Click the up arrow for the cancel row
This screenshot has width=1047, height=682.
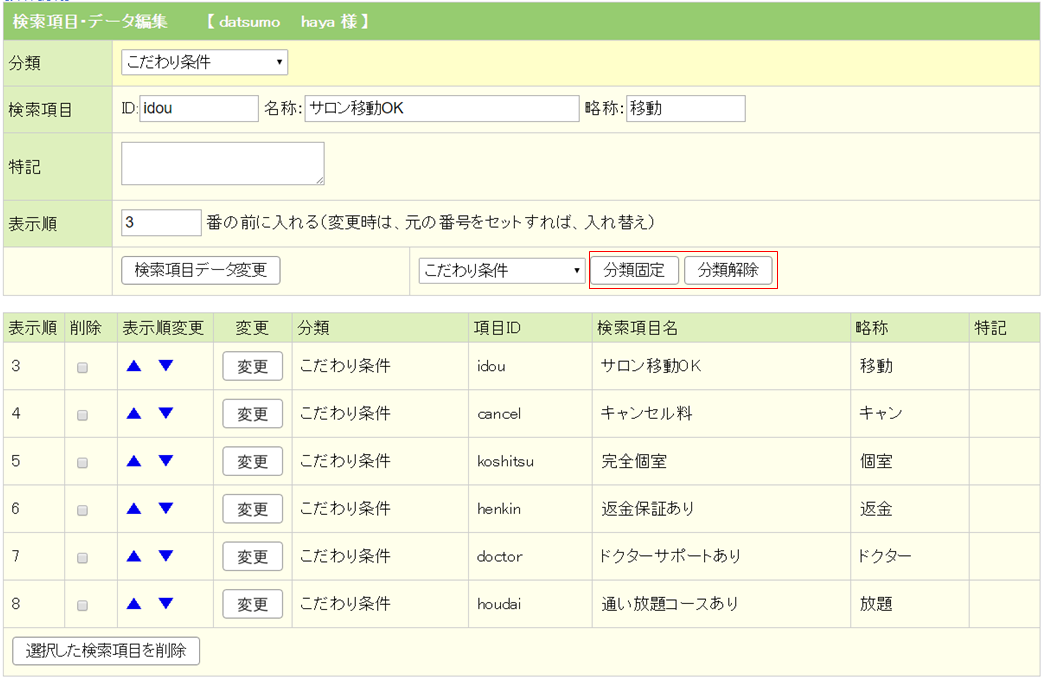pyautogui.click(x=134, y=413)
